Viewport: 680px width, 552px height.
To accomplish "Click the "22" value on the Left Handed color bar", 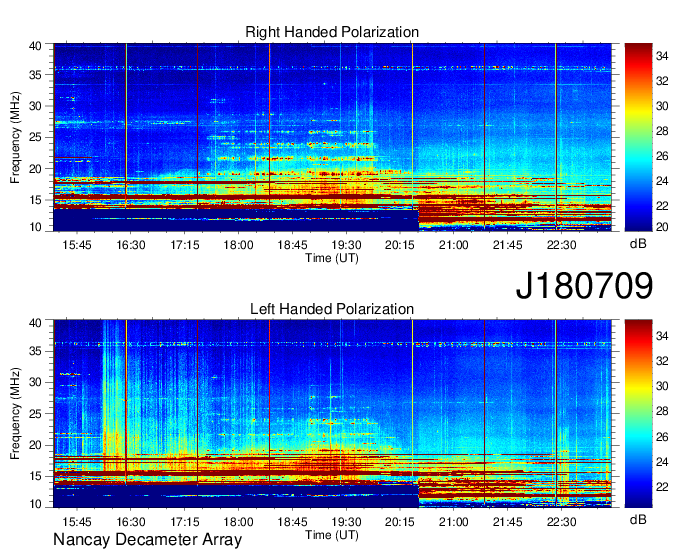I will point(662,487).
